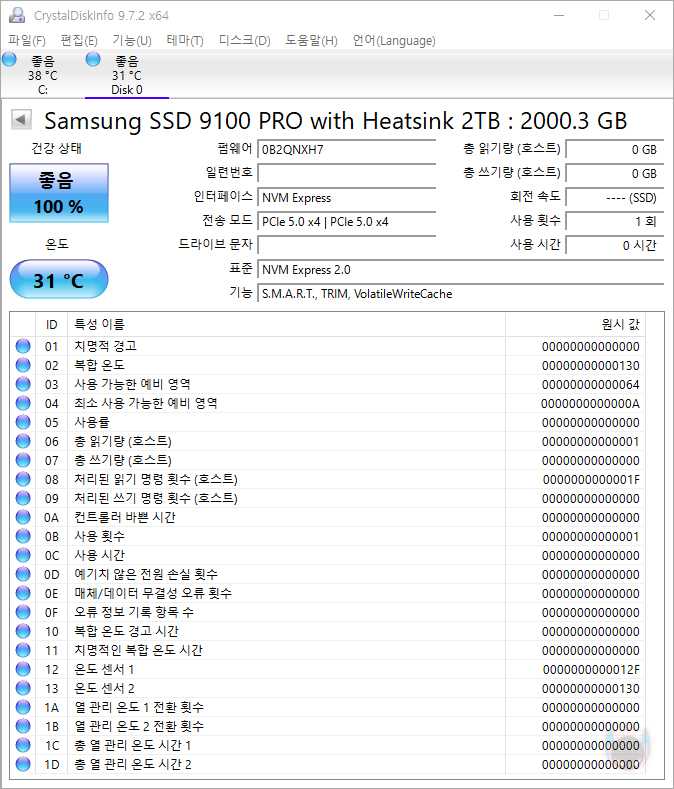Click status orb for 03 사용 가능한 예비 영역
674x789 pixels.
(23, 384)
